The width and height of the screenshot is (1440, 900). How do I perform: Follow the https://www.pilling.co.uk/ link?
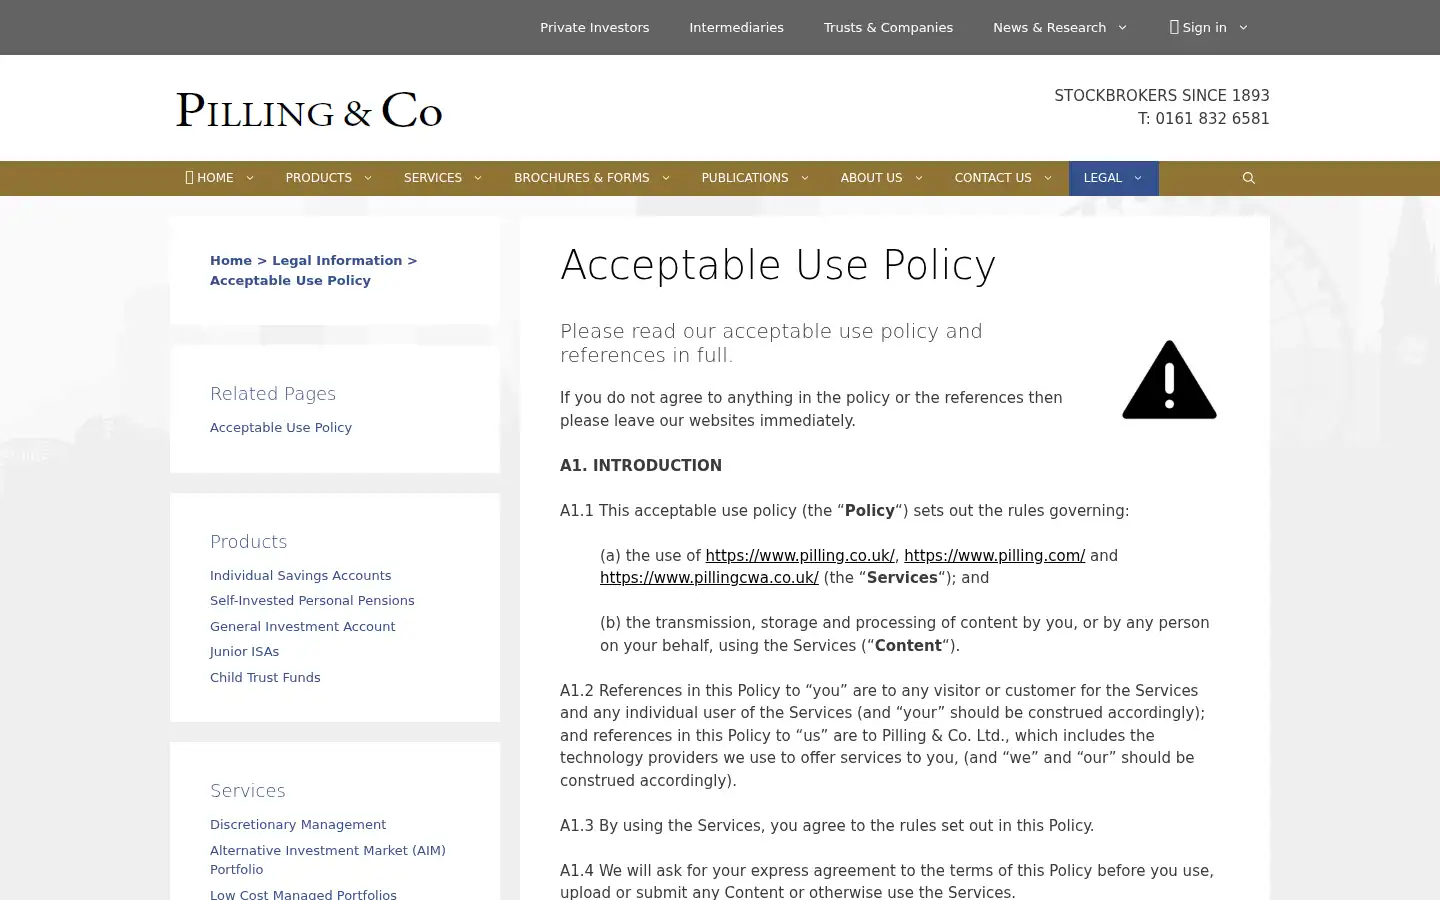pyautogui.click(x=800, y=555)
